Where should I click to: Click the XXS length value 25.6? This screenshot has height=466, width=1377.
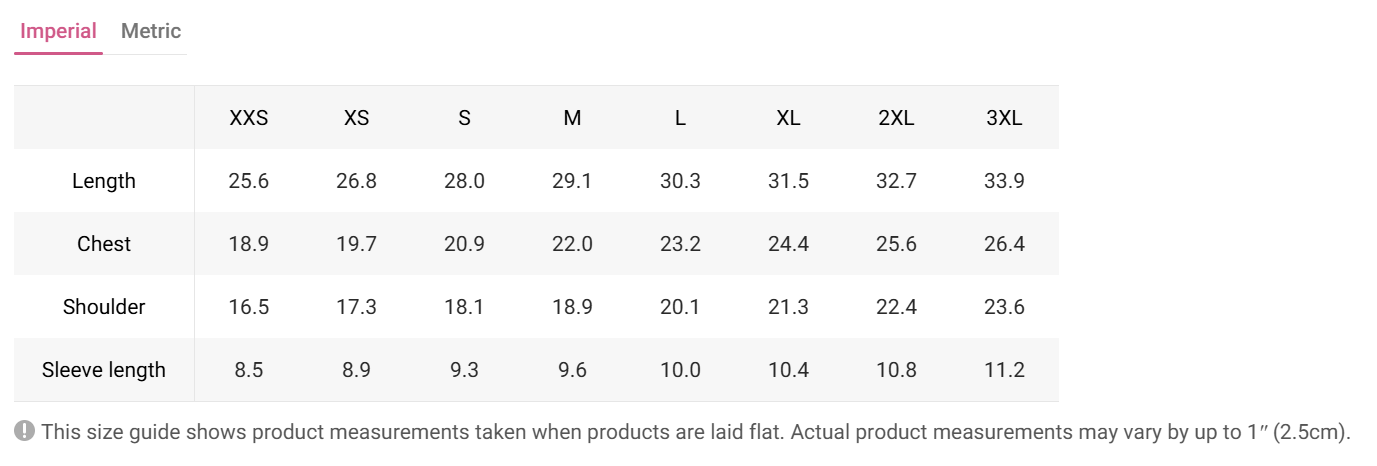(249, 181)
